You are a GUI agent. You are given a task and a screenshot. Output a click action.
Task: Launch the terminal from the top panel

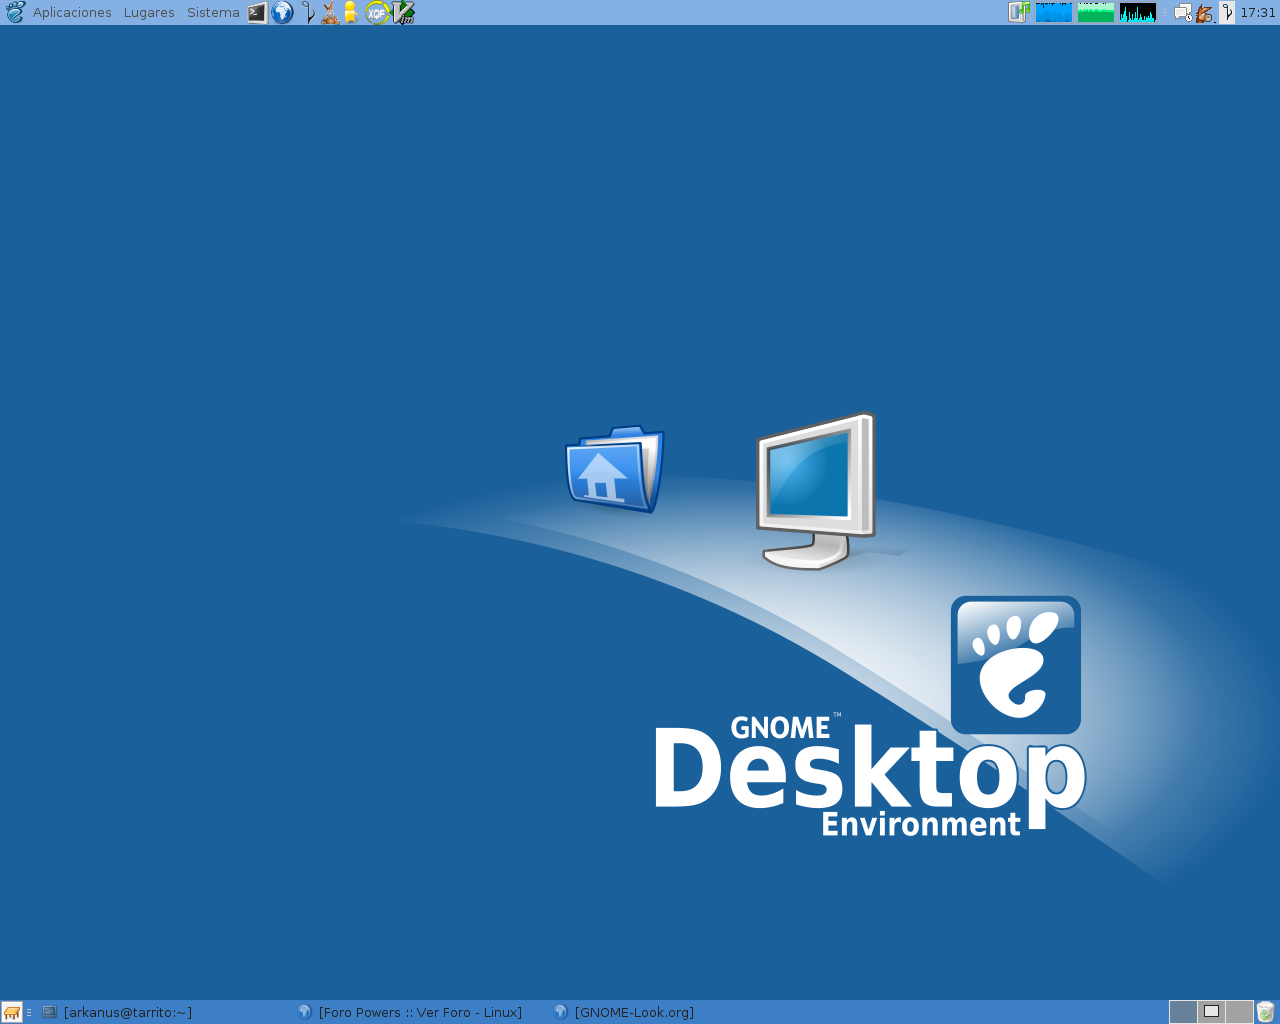click(258, 12)
